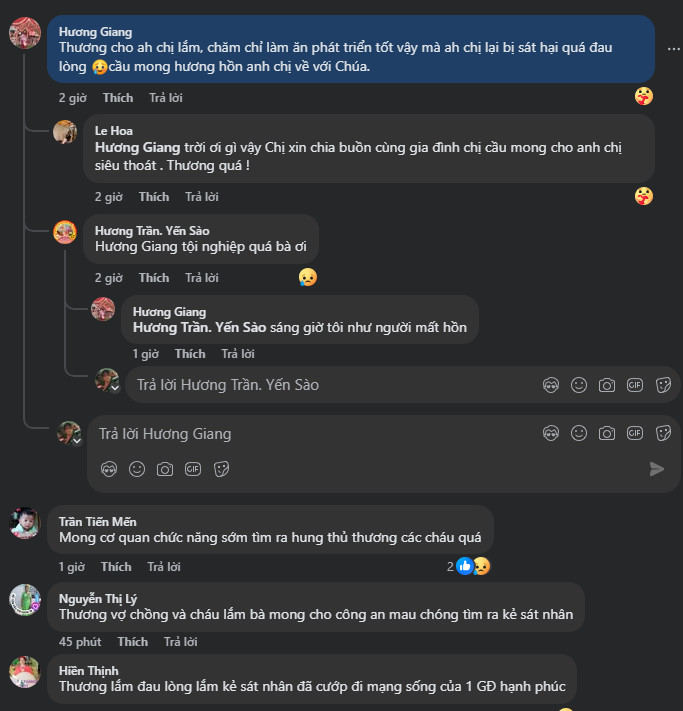The height and width of the screenshot is (711, 683).
Task: Like Nguyễn Thị Lý's comment with Thích
Action: pos(132,641)
